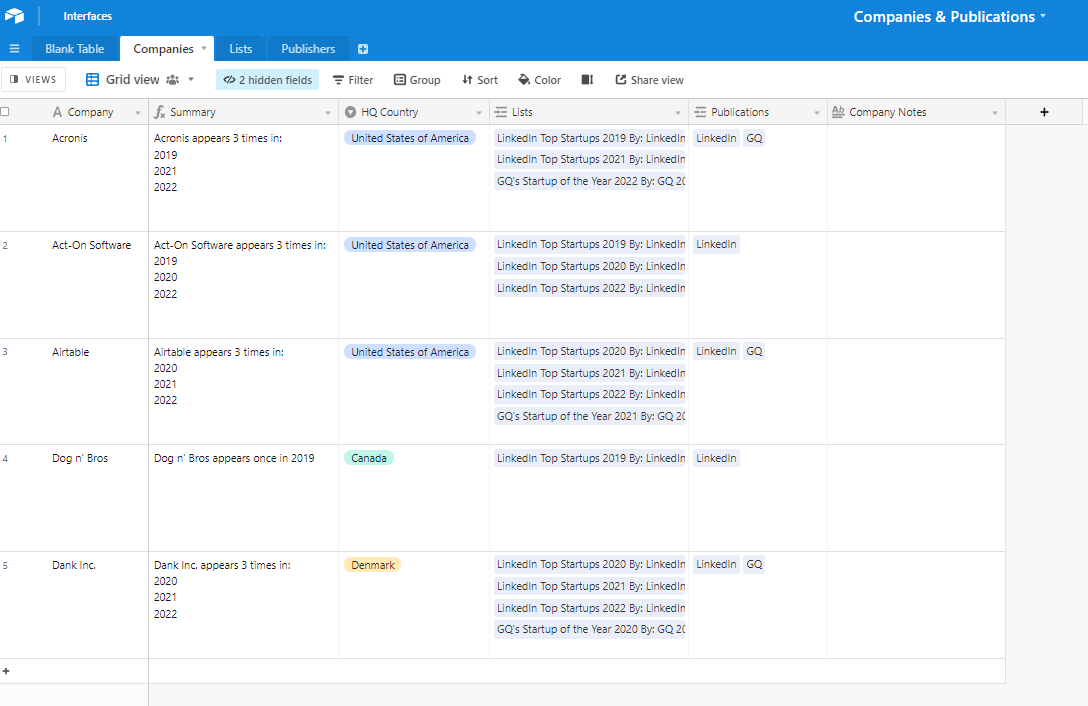Select the Canada country tag
1088x706 pixels.
tap(368, 458)
